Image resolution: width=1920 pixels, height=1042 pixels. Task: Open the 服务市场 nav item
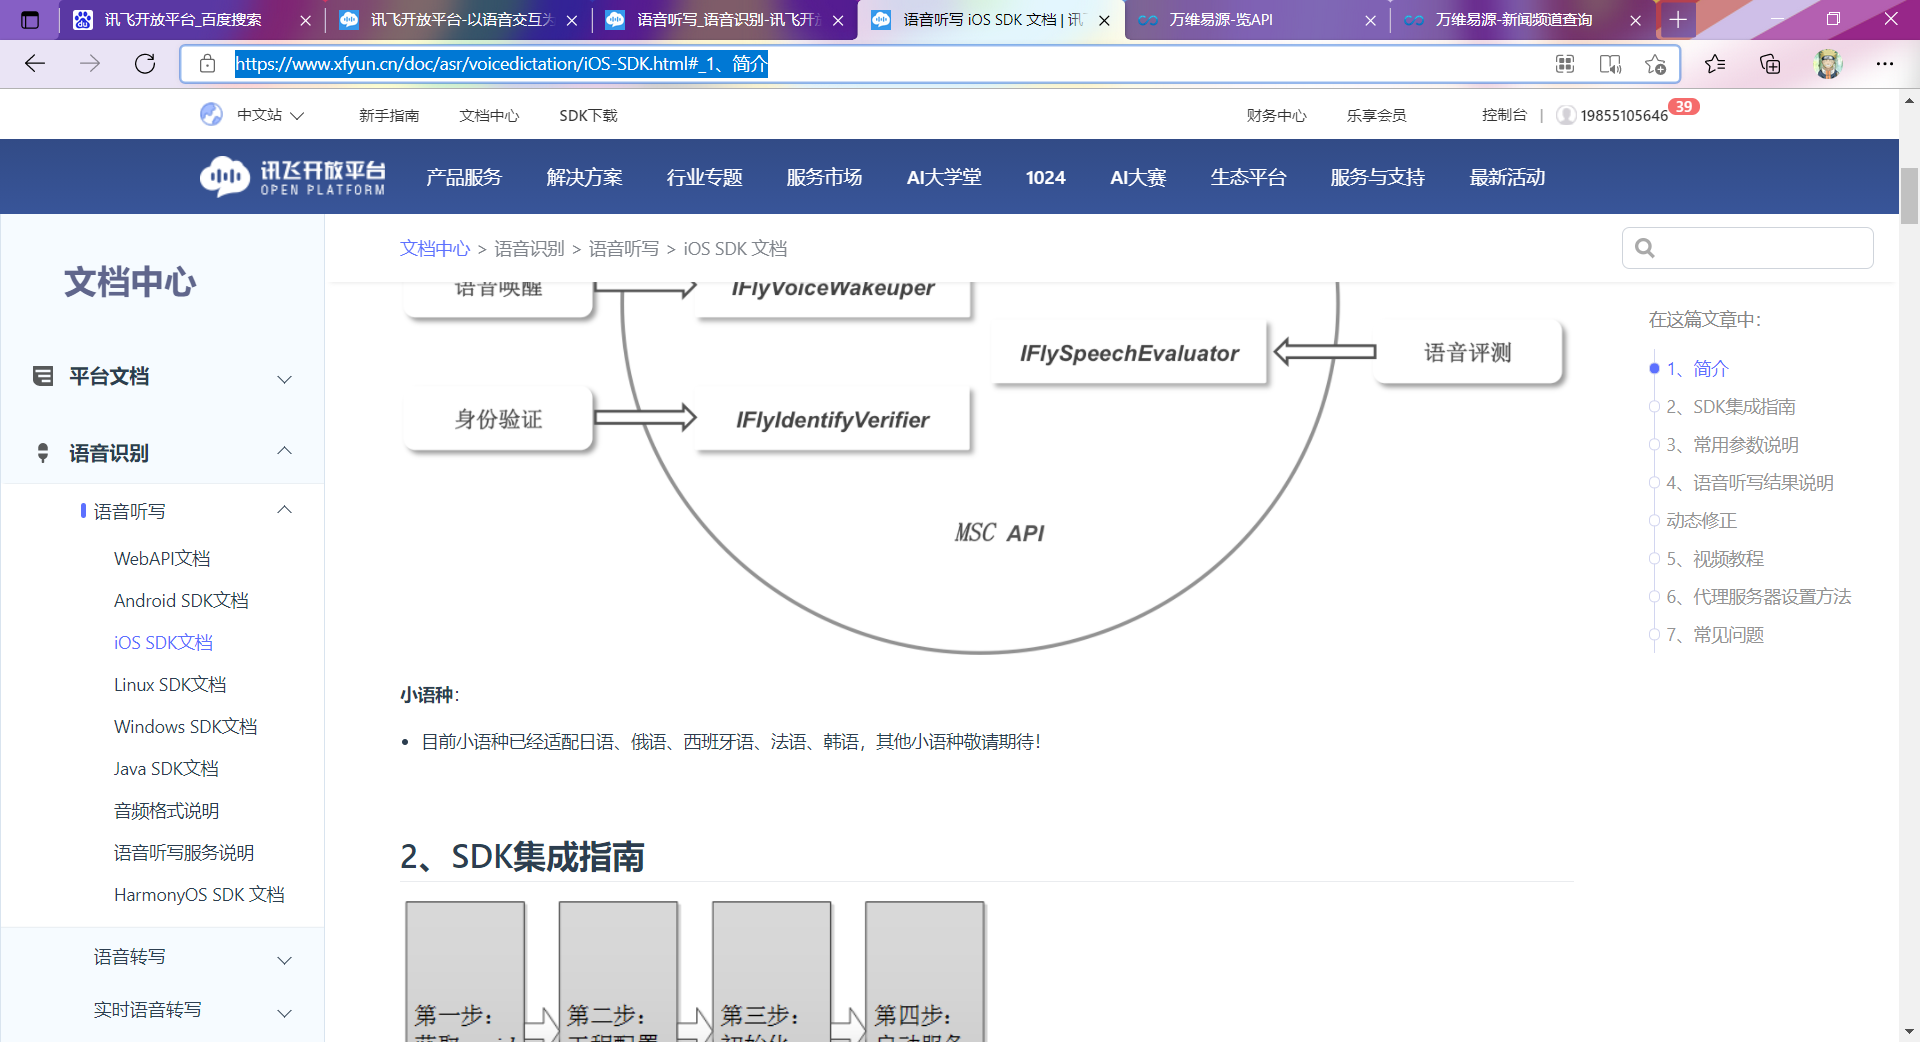click(x=825, y=177)
